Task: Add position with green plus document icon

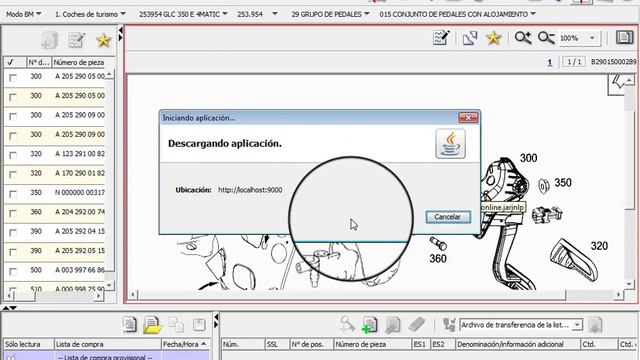Action: pos(369,325)
